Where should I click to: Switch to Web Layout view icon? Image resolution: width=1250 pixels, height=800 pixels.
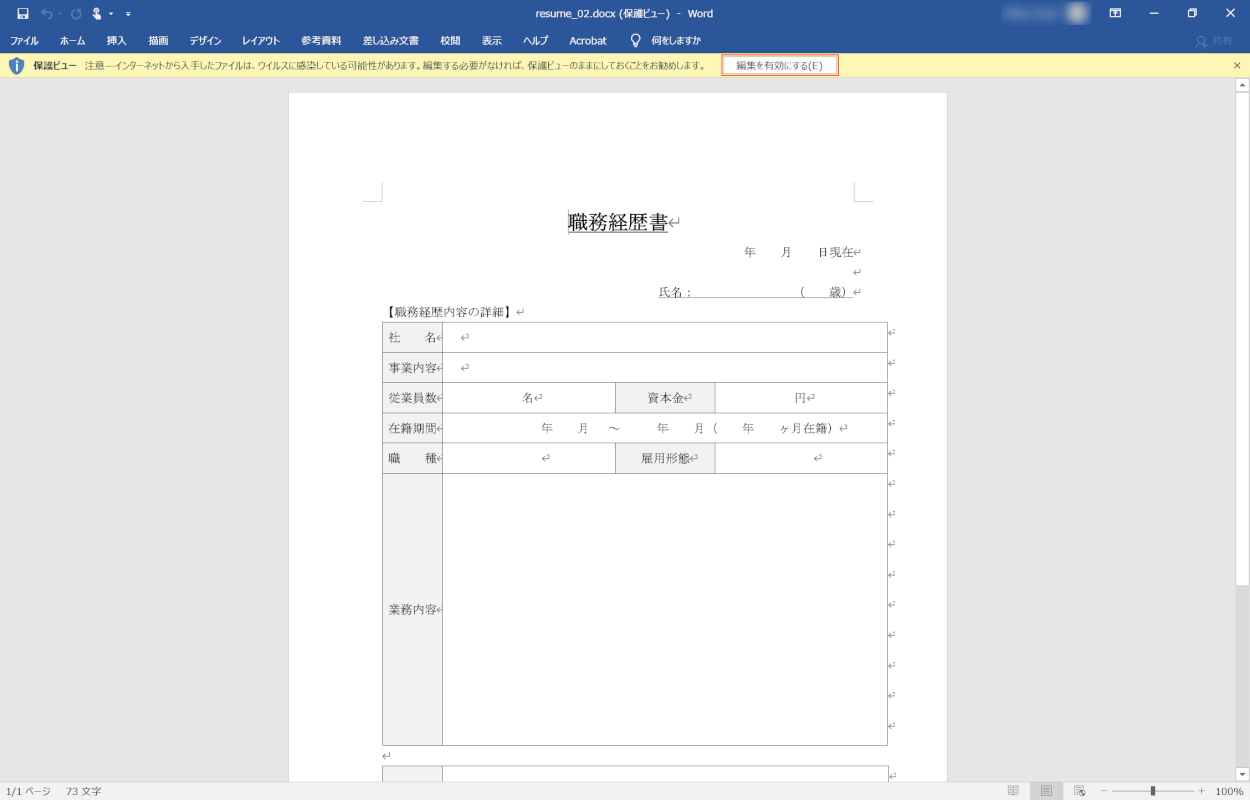click(x=1080, y=791)
